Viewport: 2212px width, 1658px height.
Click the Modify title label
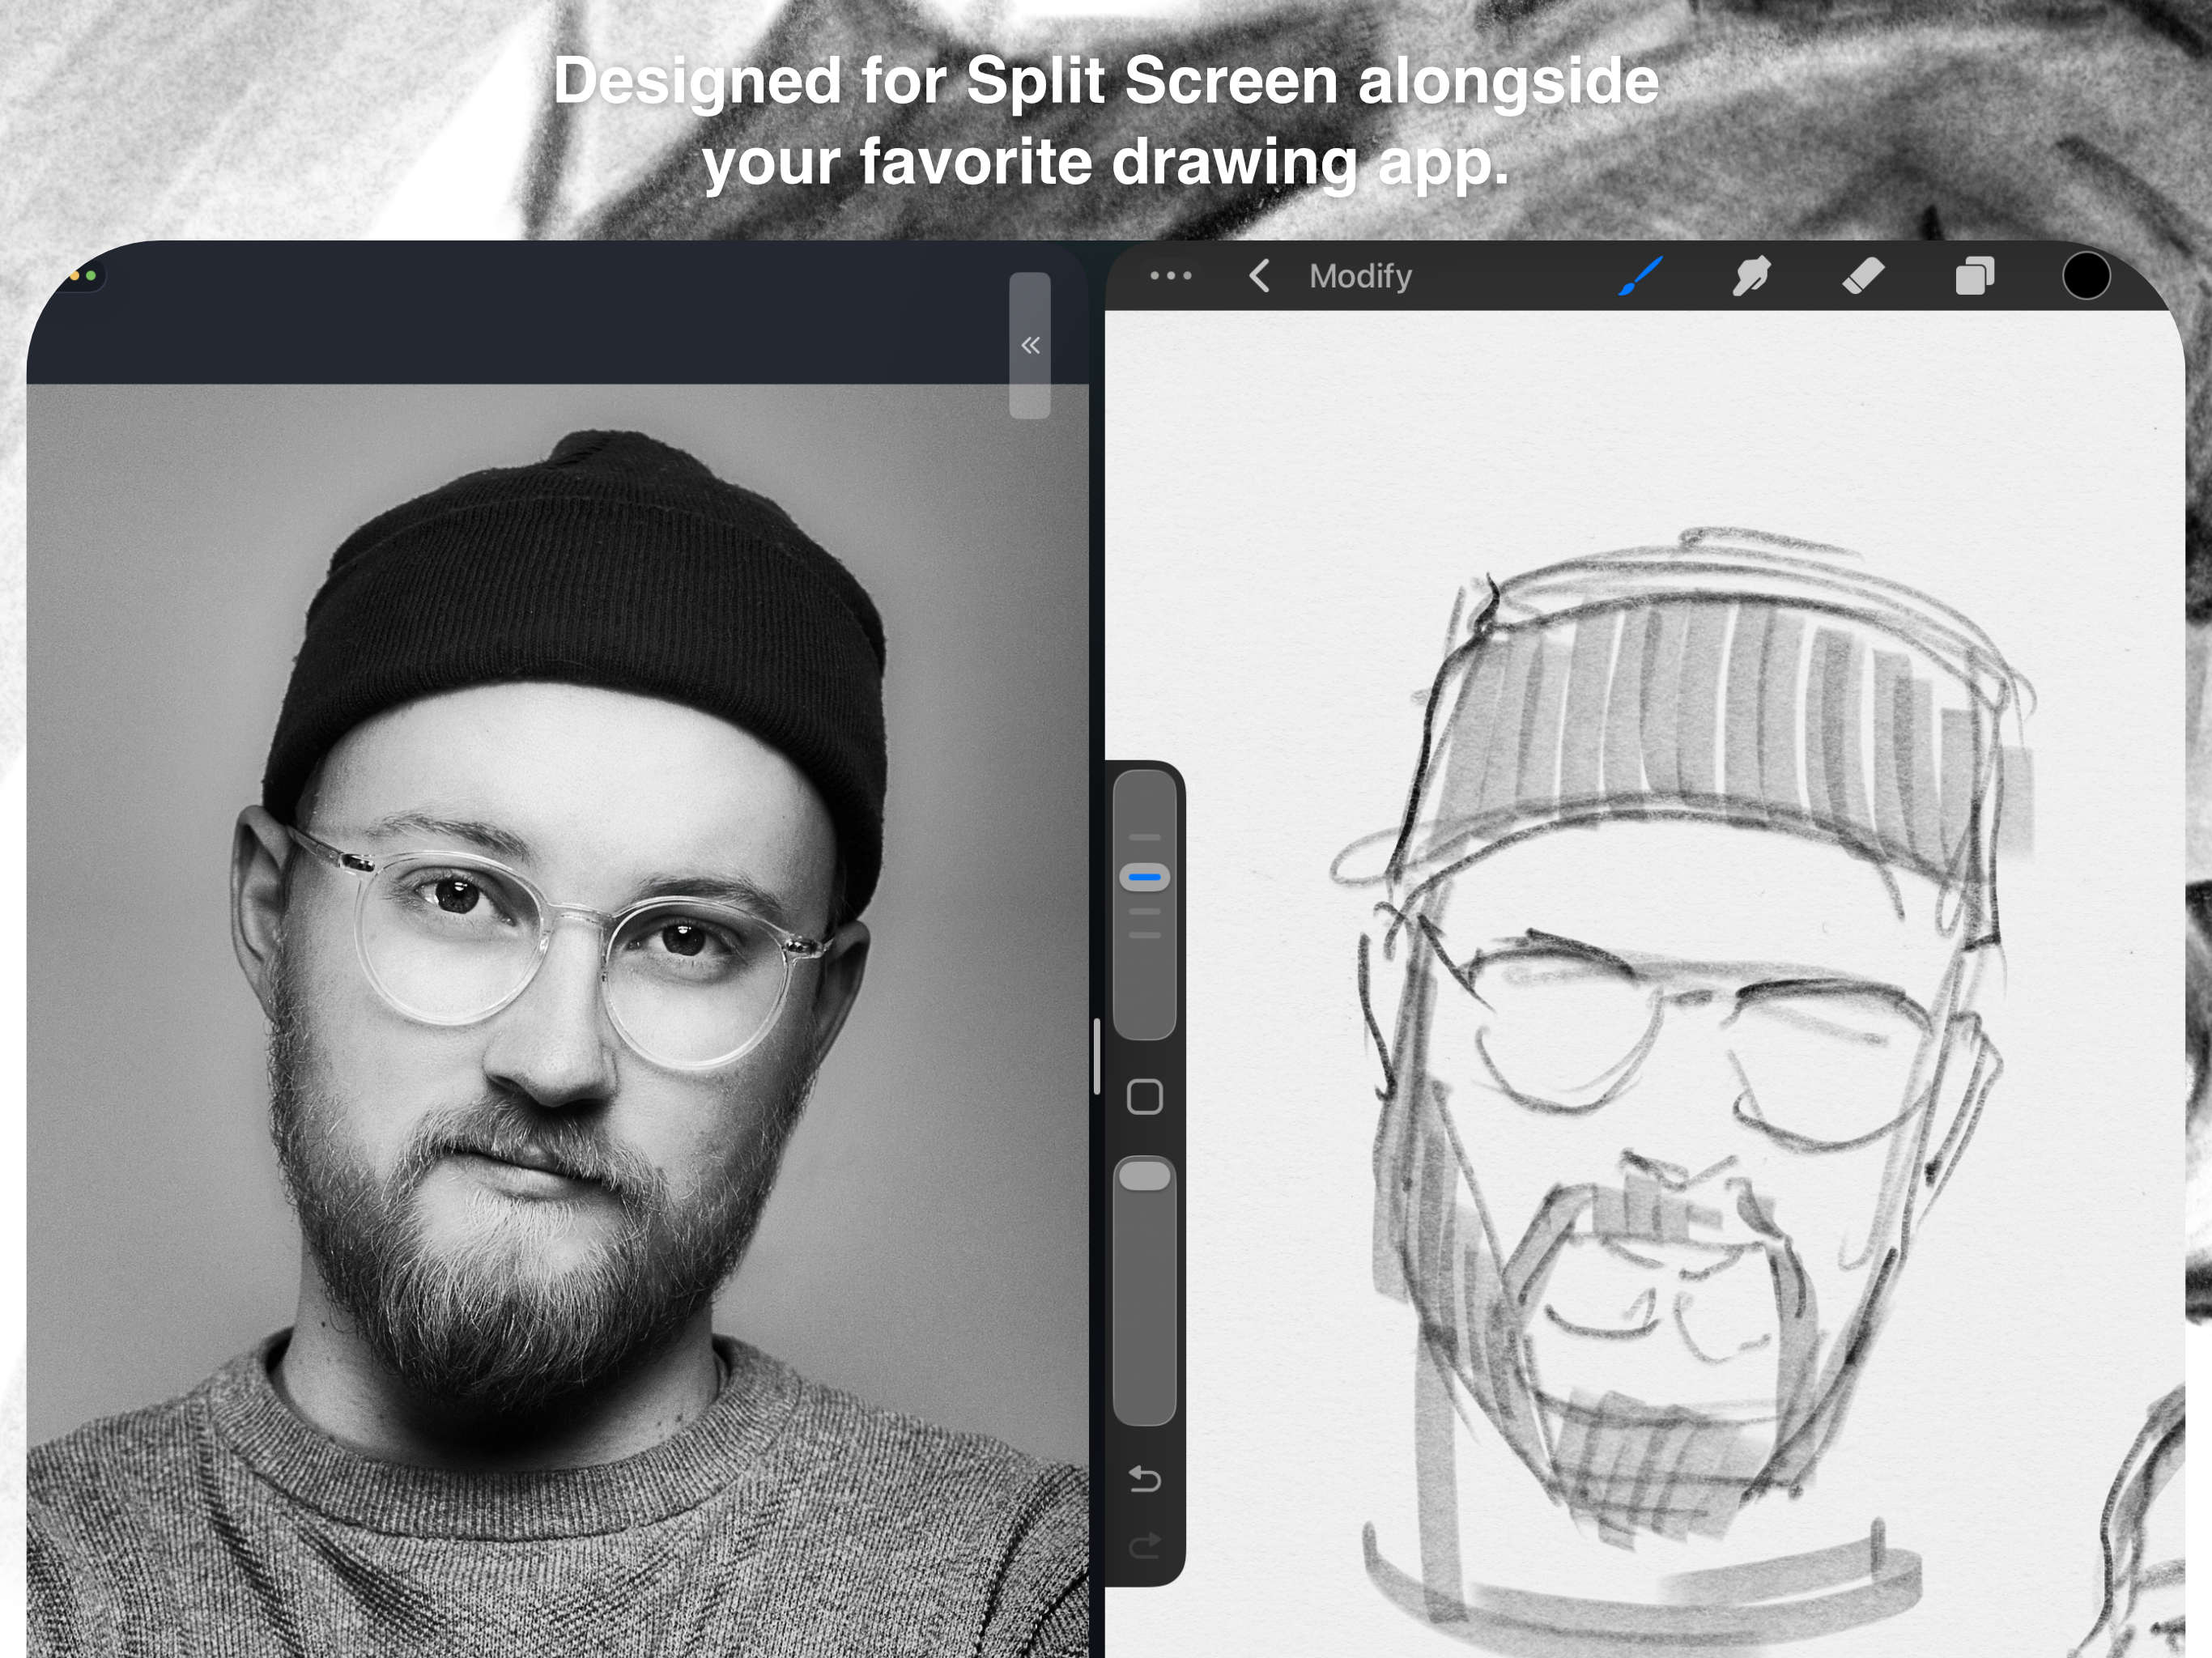click(1360, 277)
